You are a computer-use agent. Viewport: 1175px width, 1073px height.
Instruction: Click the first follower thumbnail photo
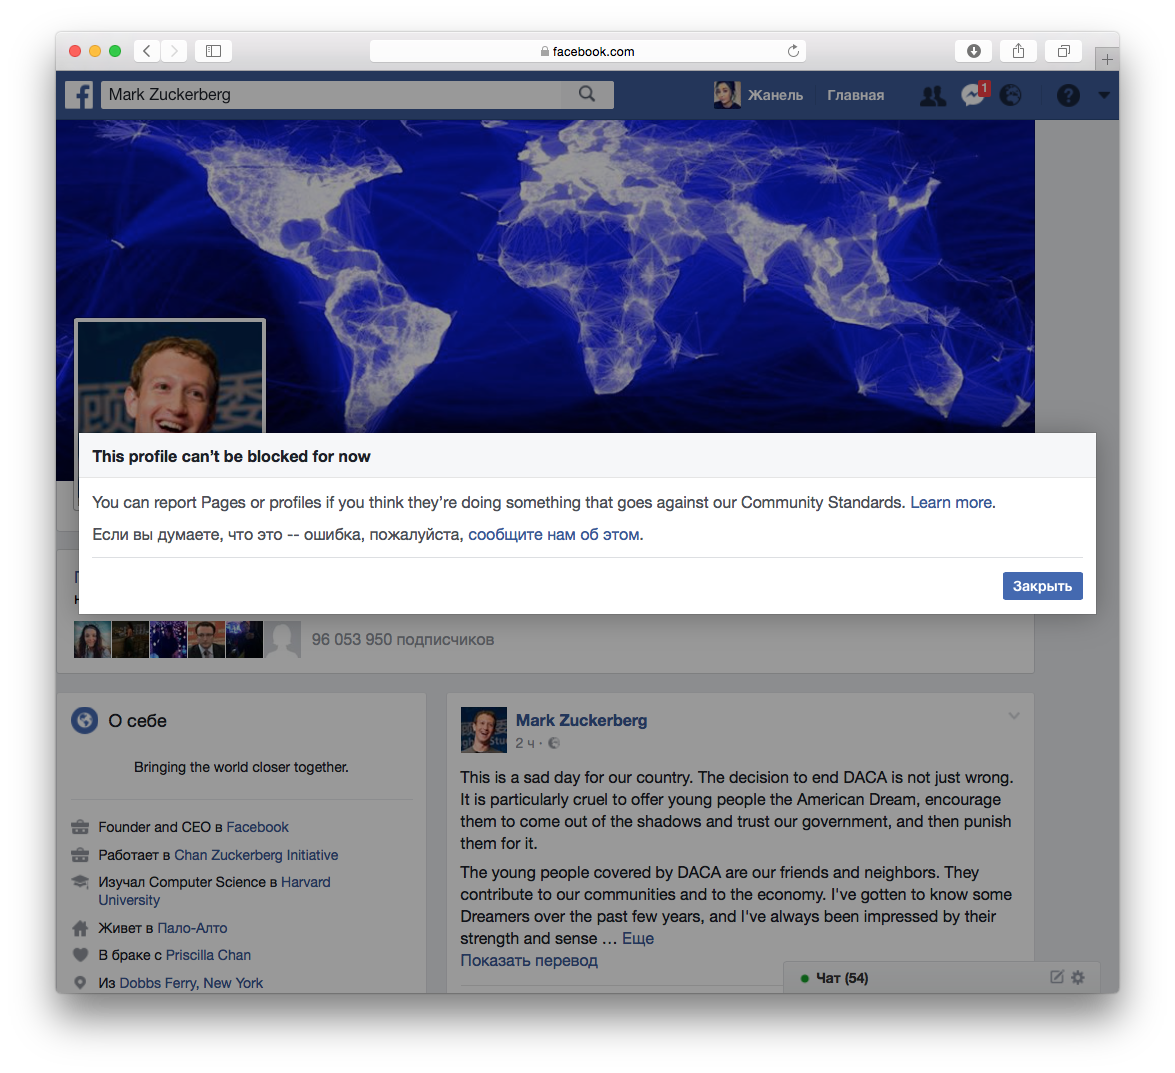pos(93,640)
